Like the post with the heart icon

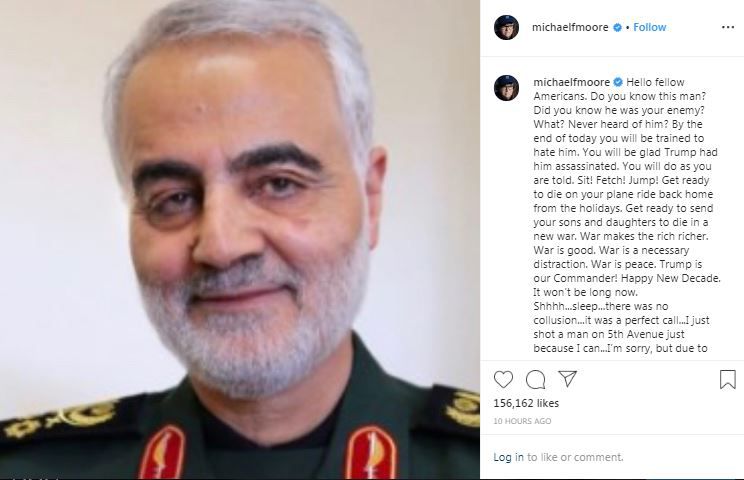coord(503,379)
